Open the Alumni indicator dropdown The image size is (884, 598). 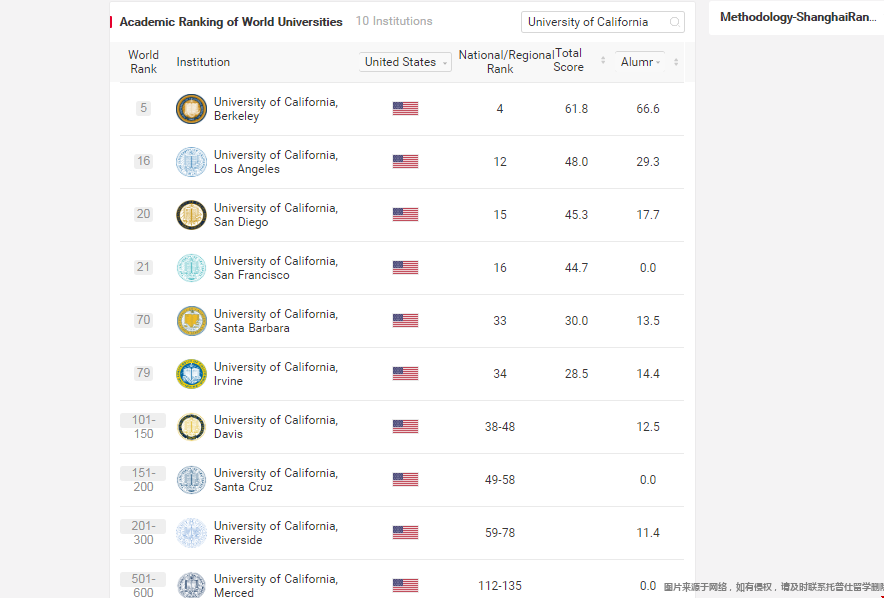640,62
